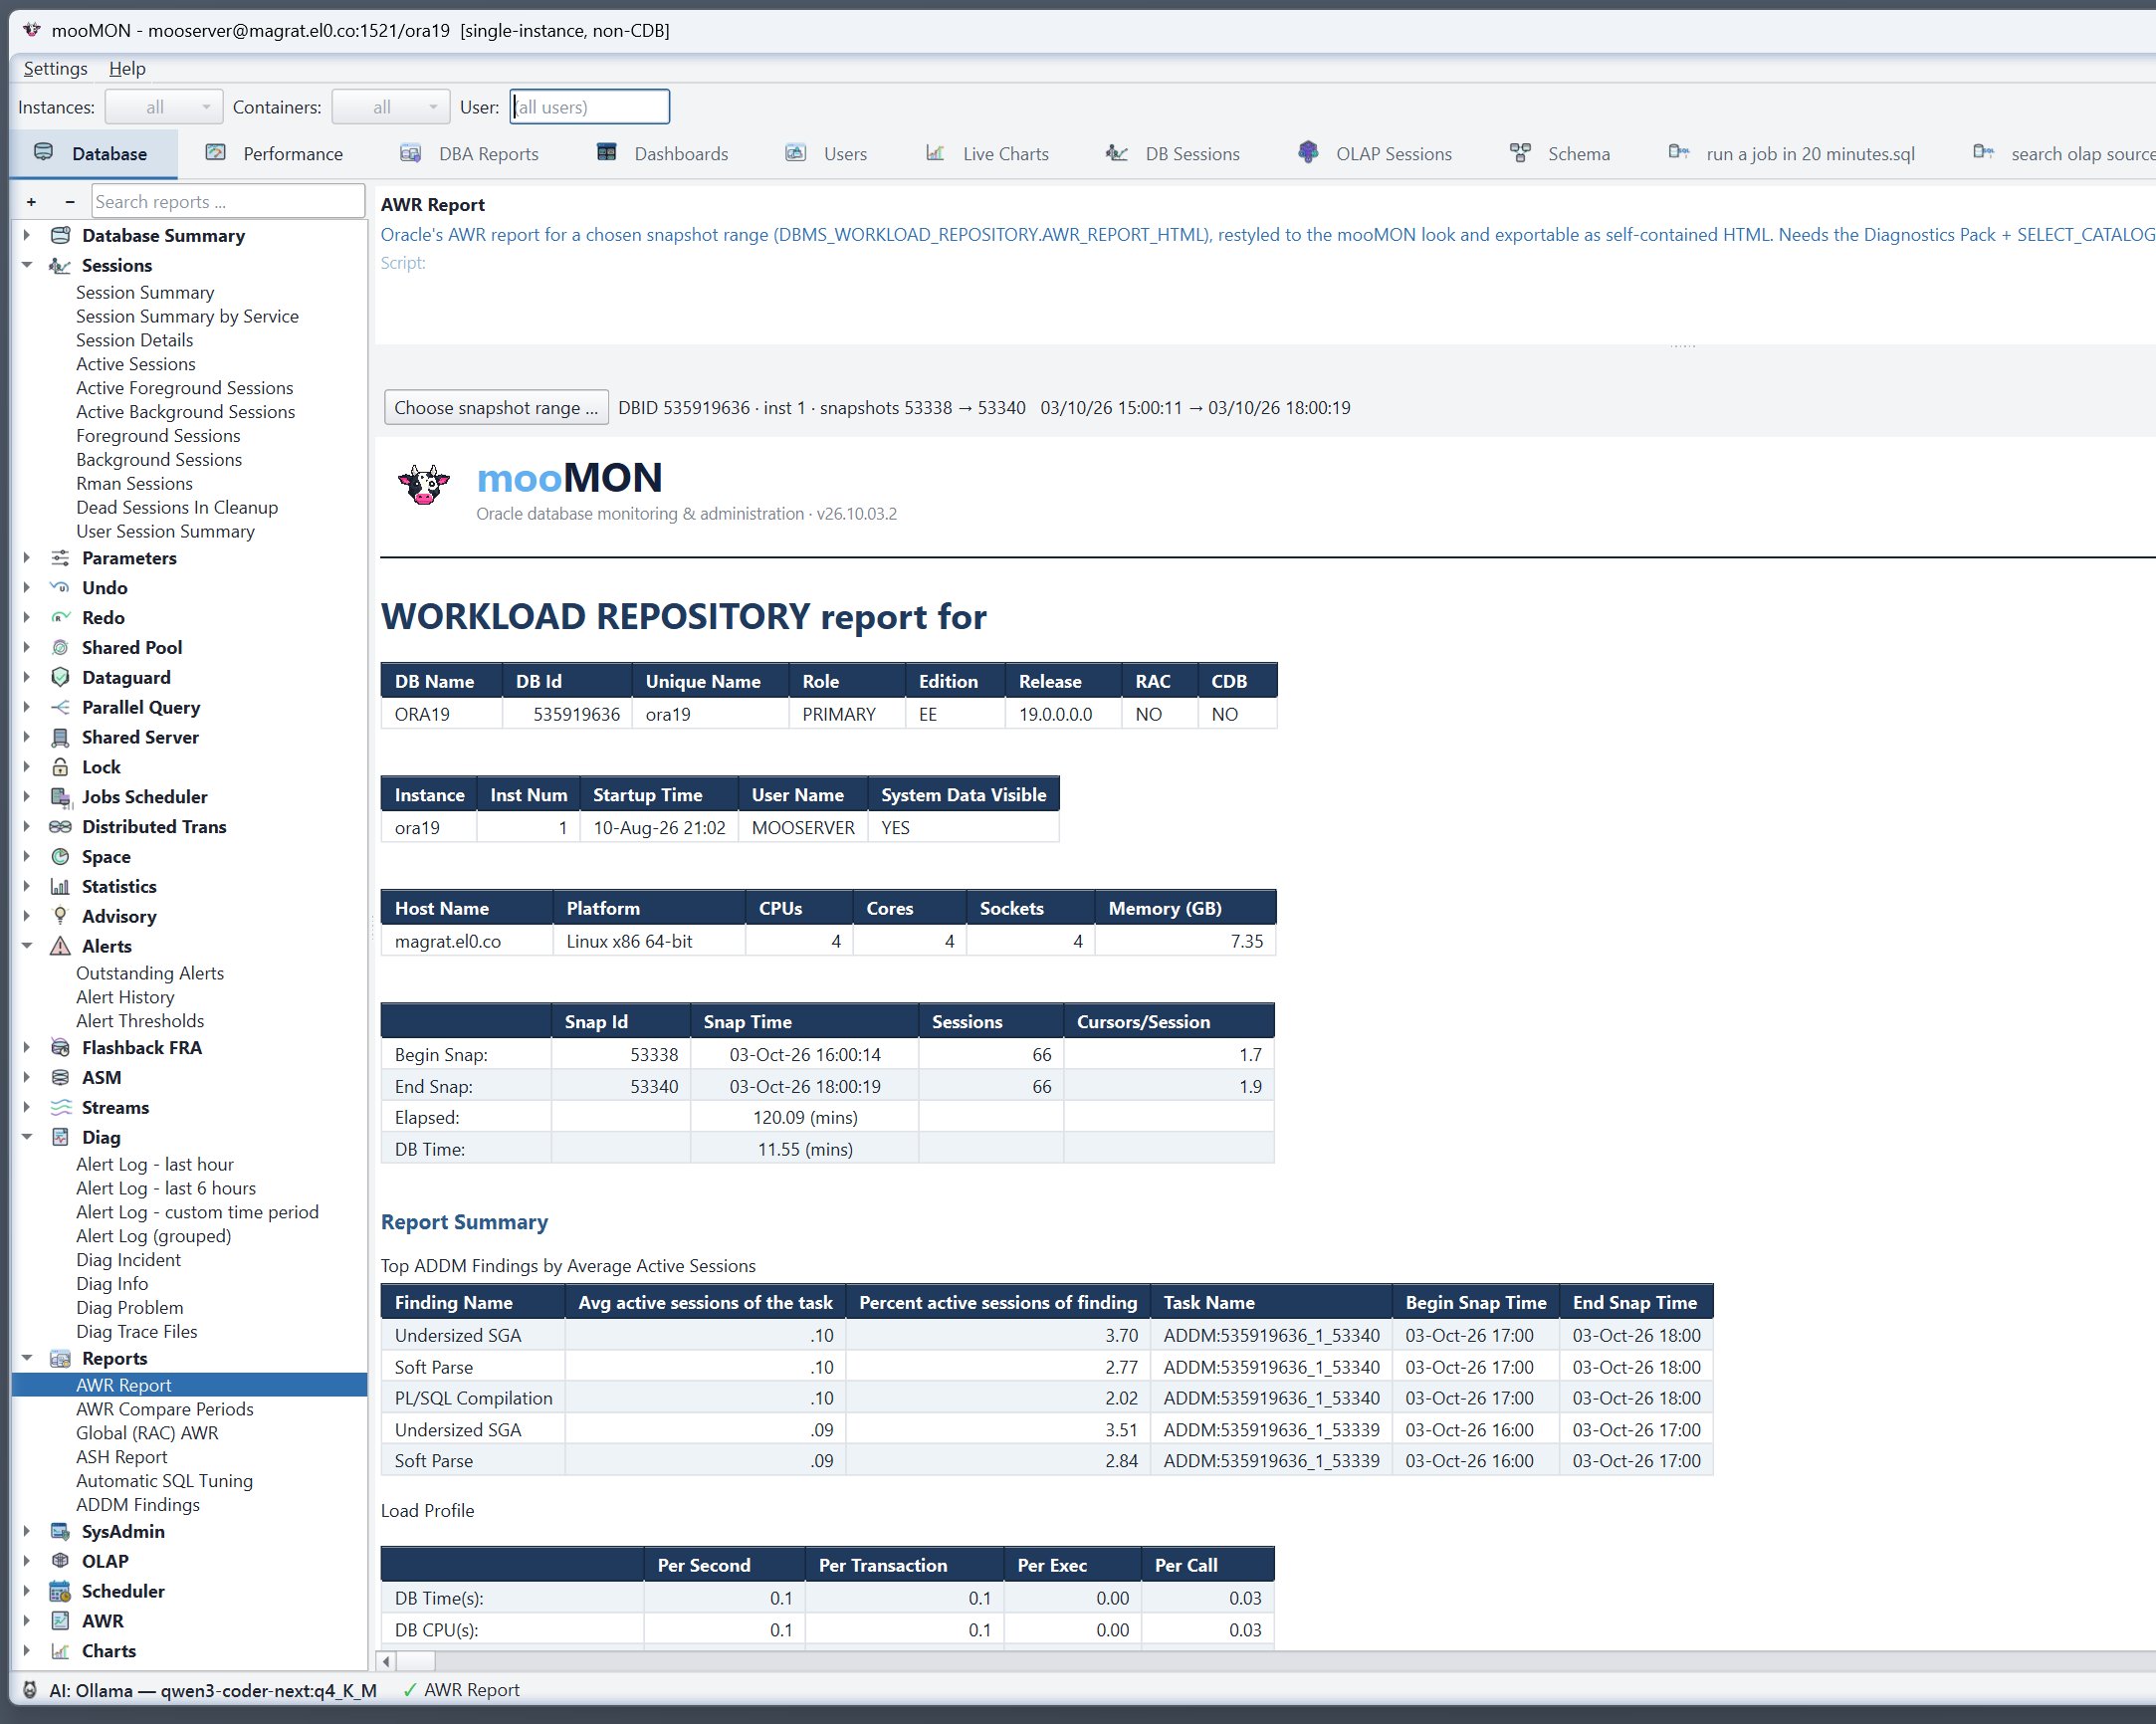The height and width of the screenshot is (1724, 2156).
Task: Click the Space pie icon
Action: coord(60,857)
